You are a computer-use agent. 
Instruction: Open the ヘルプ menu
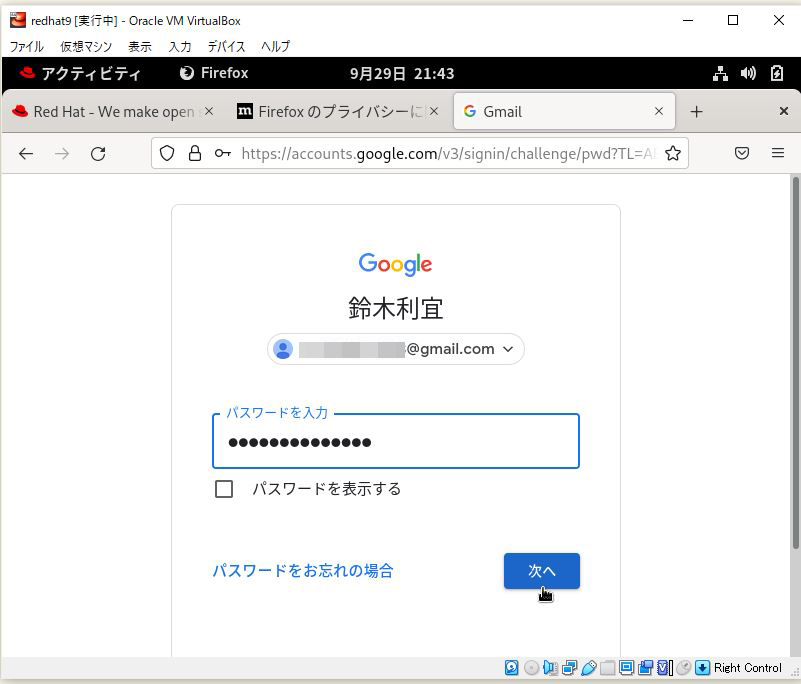275,46
